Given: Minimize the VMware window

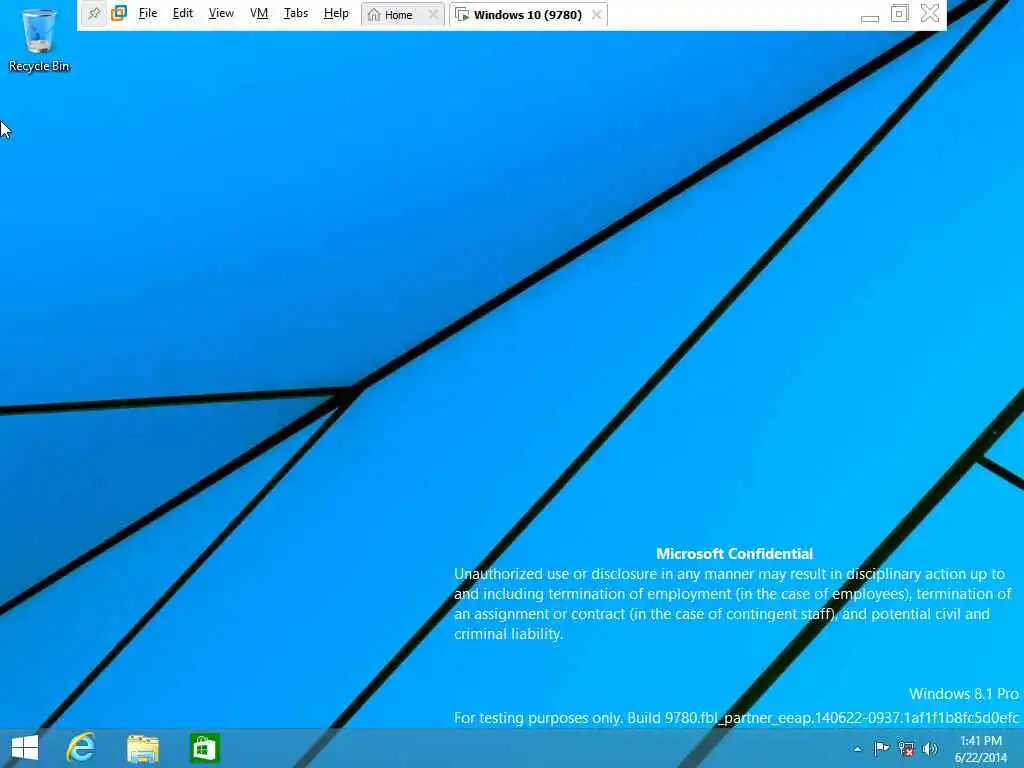Looking at the screenshot, I should [870, 18].
